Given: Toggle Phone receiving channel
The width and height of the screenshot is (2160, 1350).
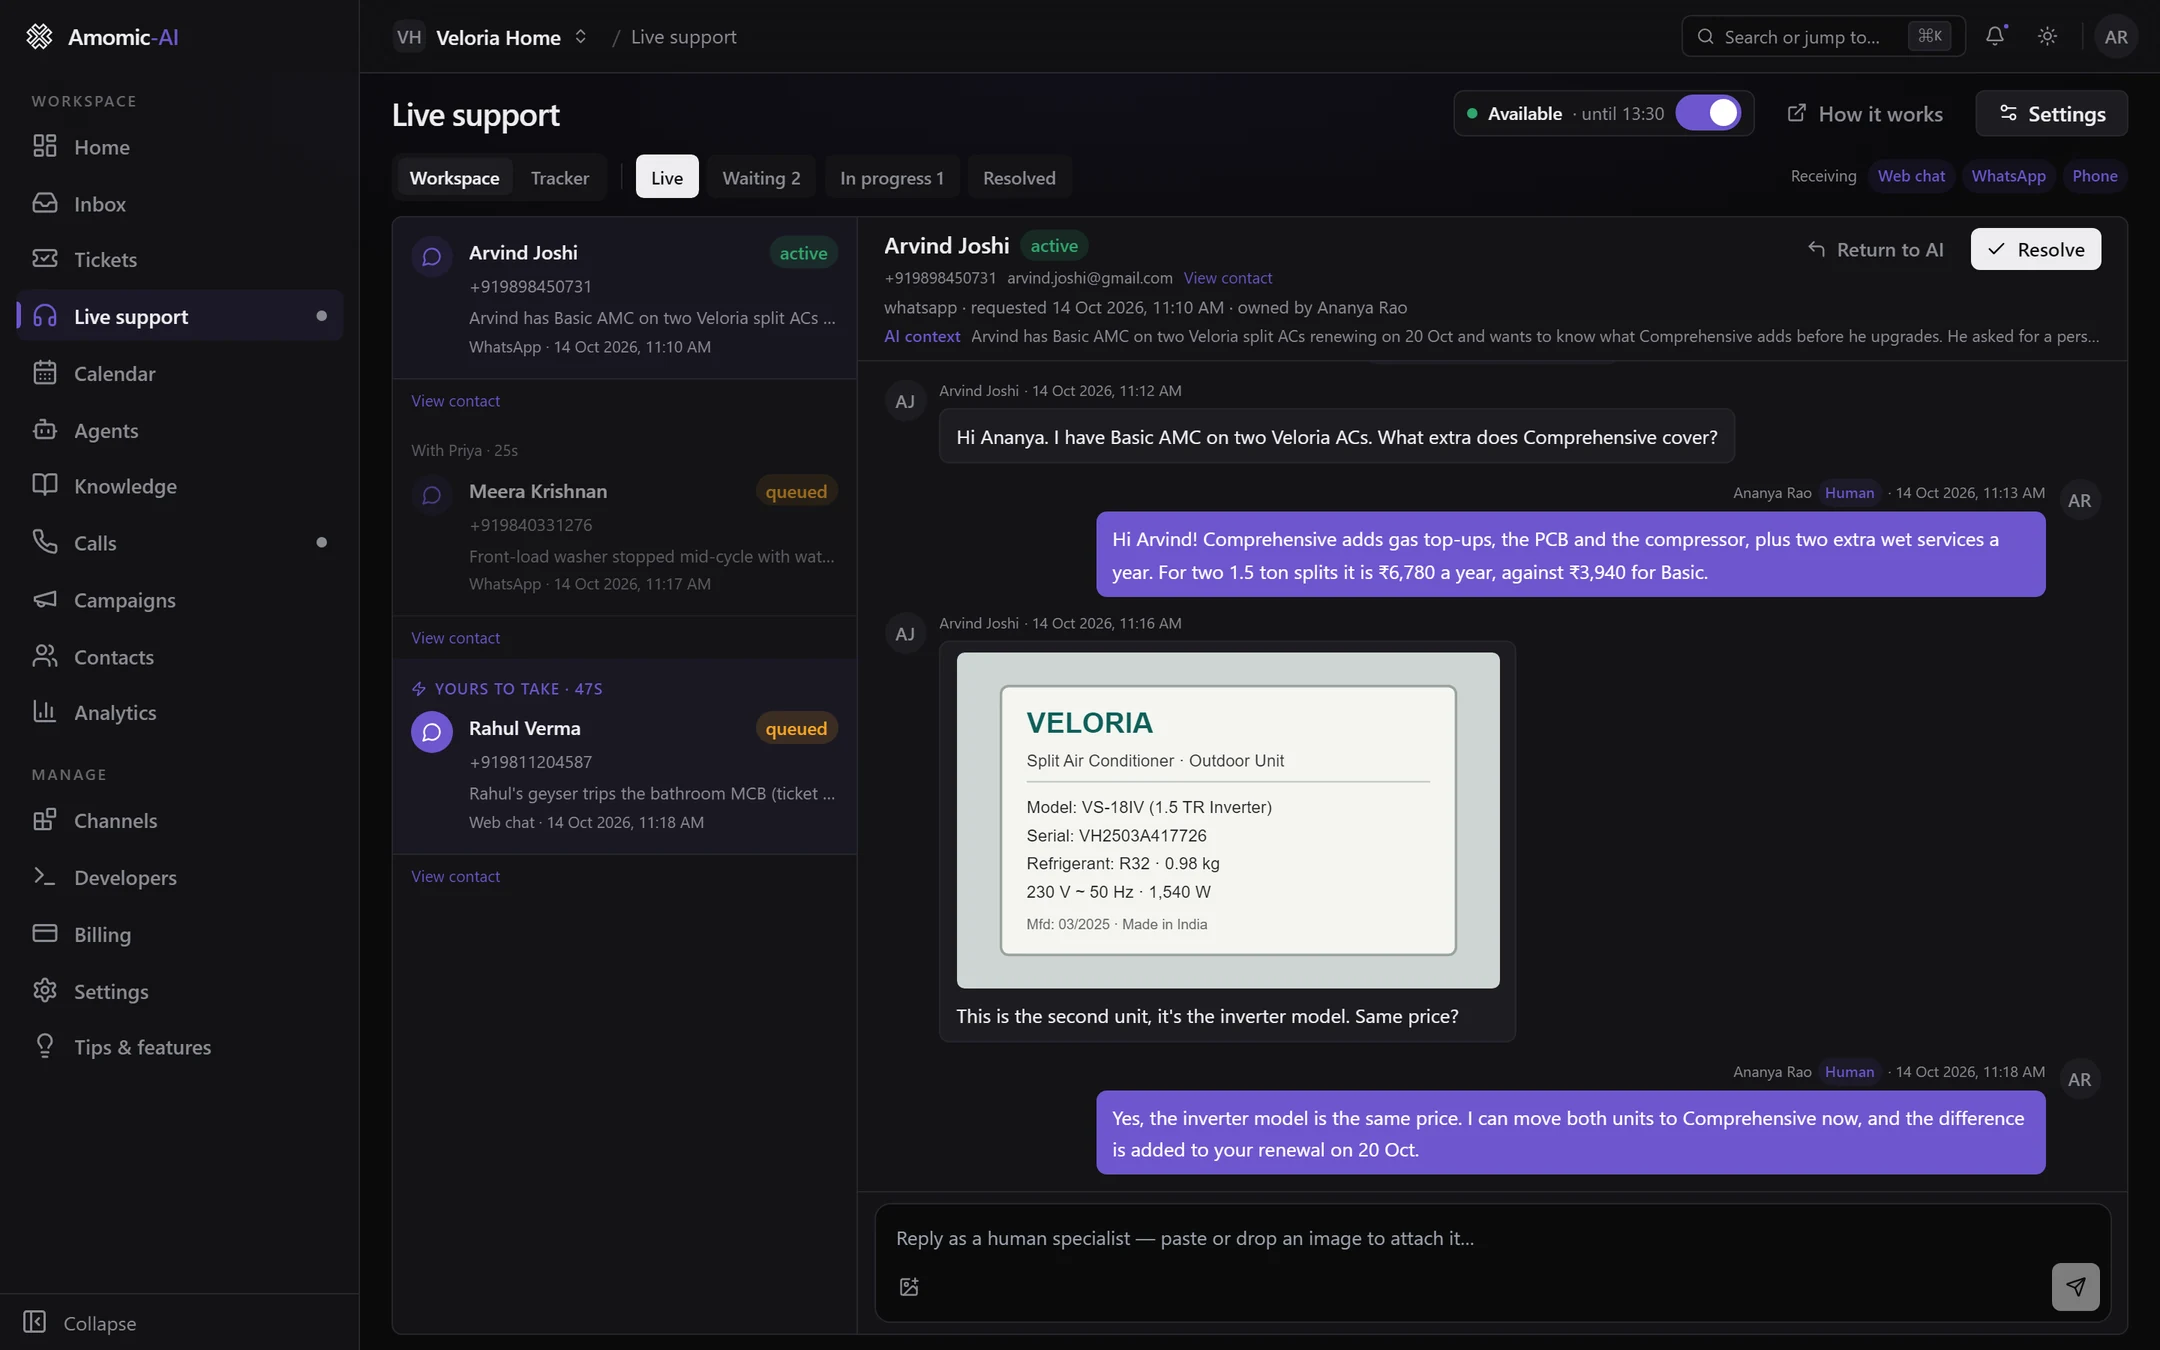Looking at the screenshot, I should coord(2095,176).
